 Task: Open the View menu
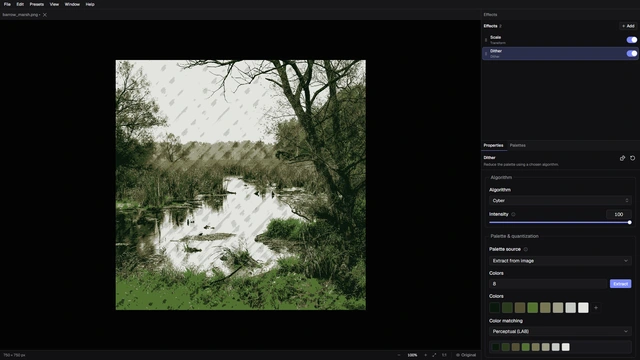pos(54,4)
